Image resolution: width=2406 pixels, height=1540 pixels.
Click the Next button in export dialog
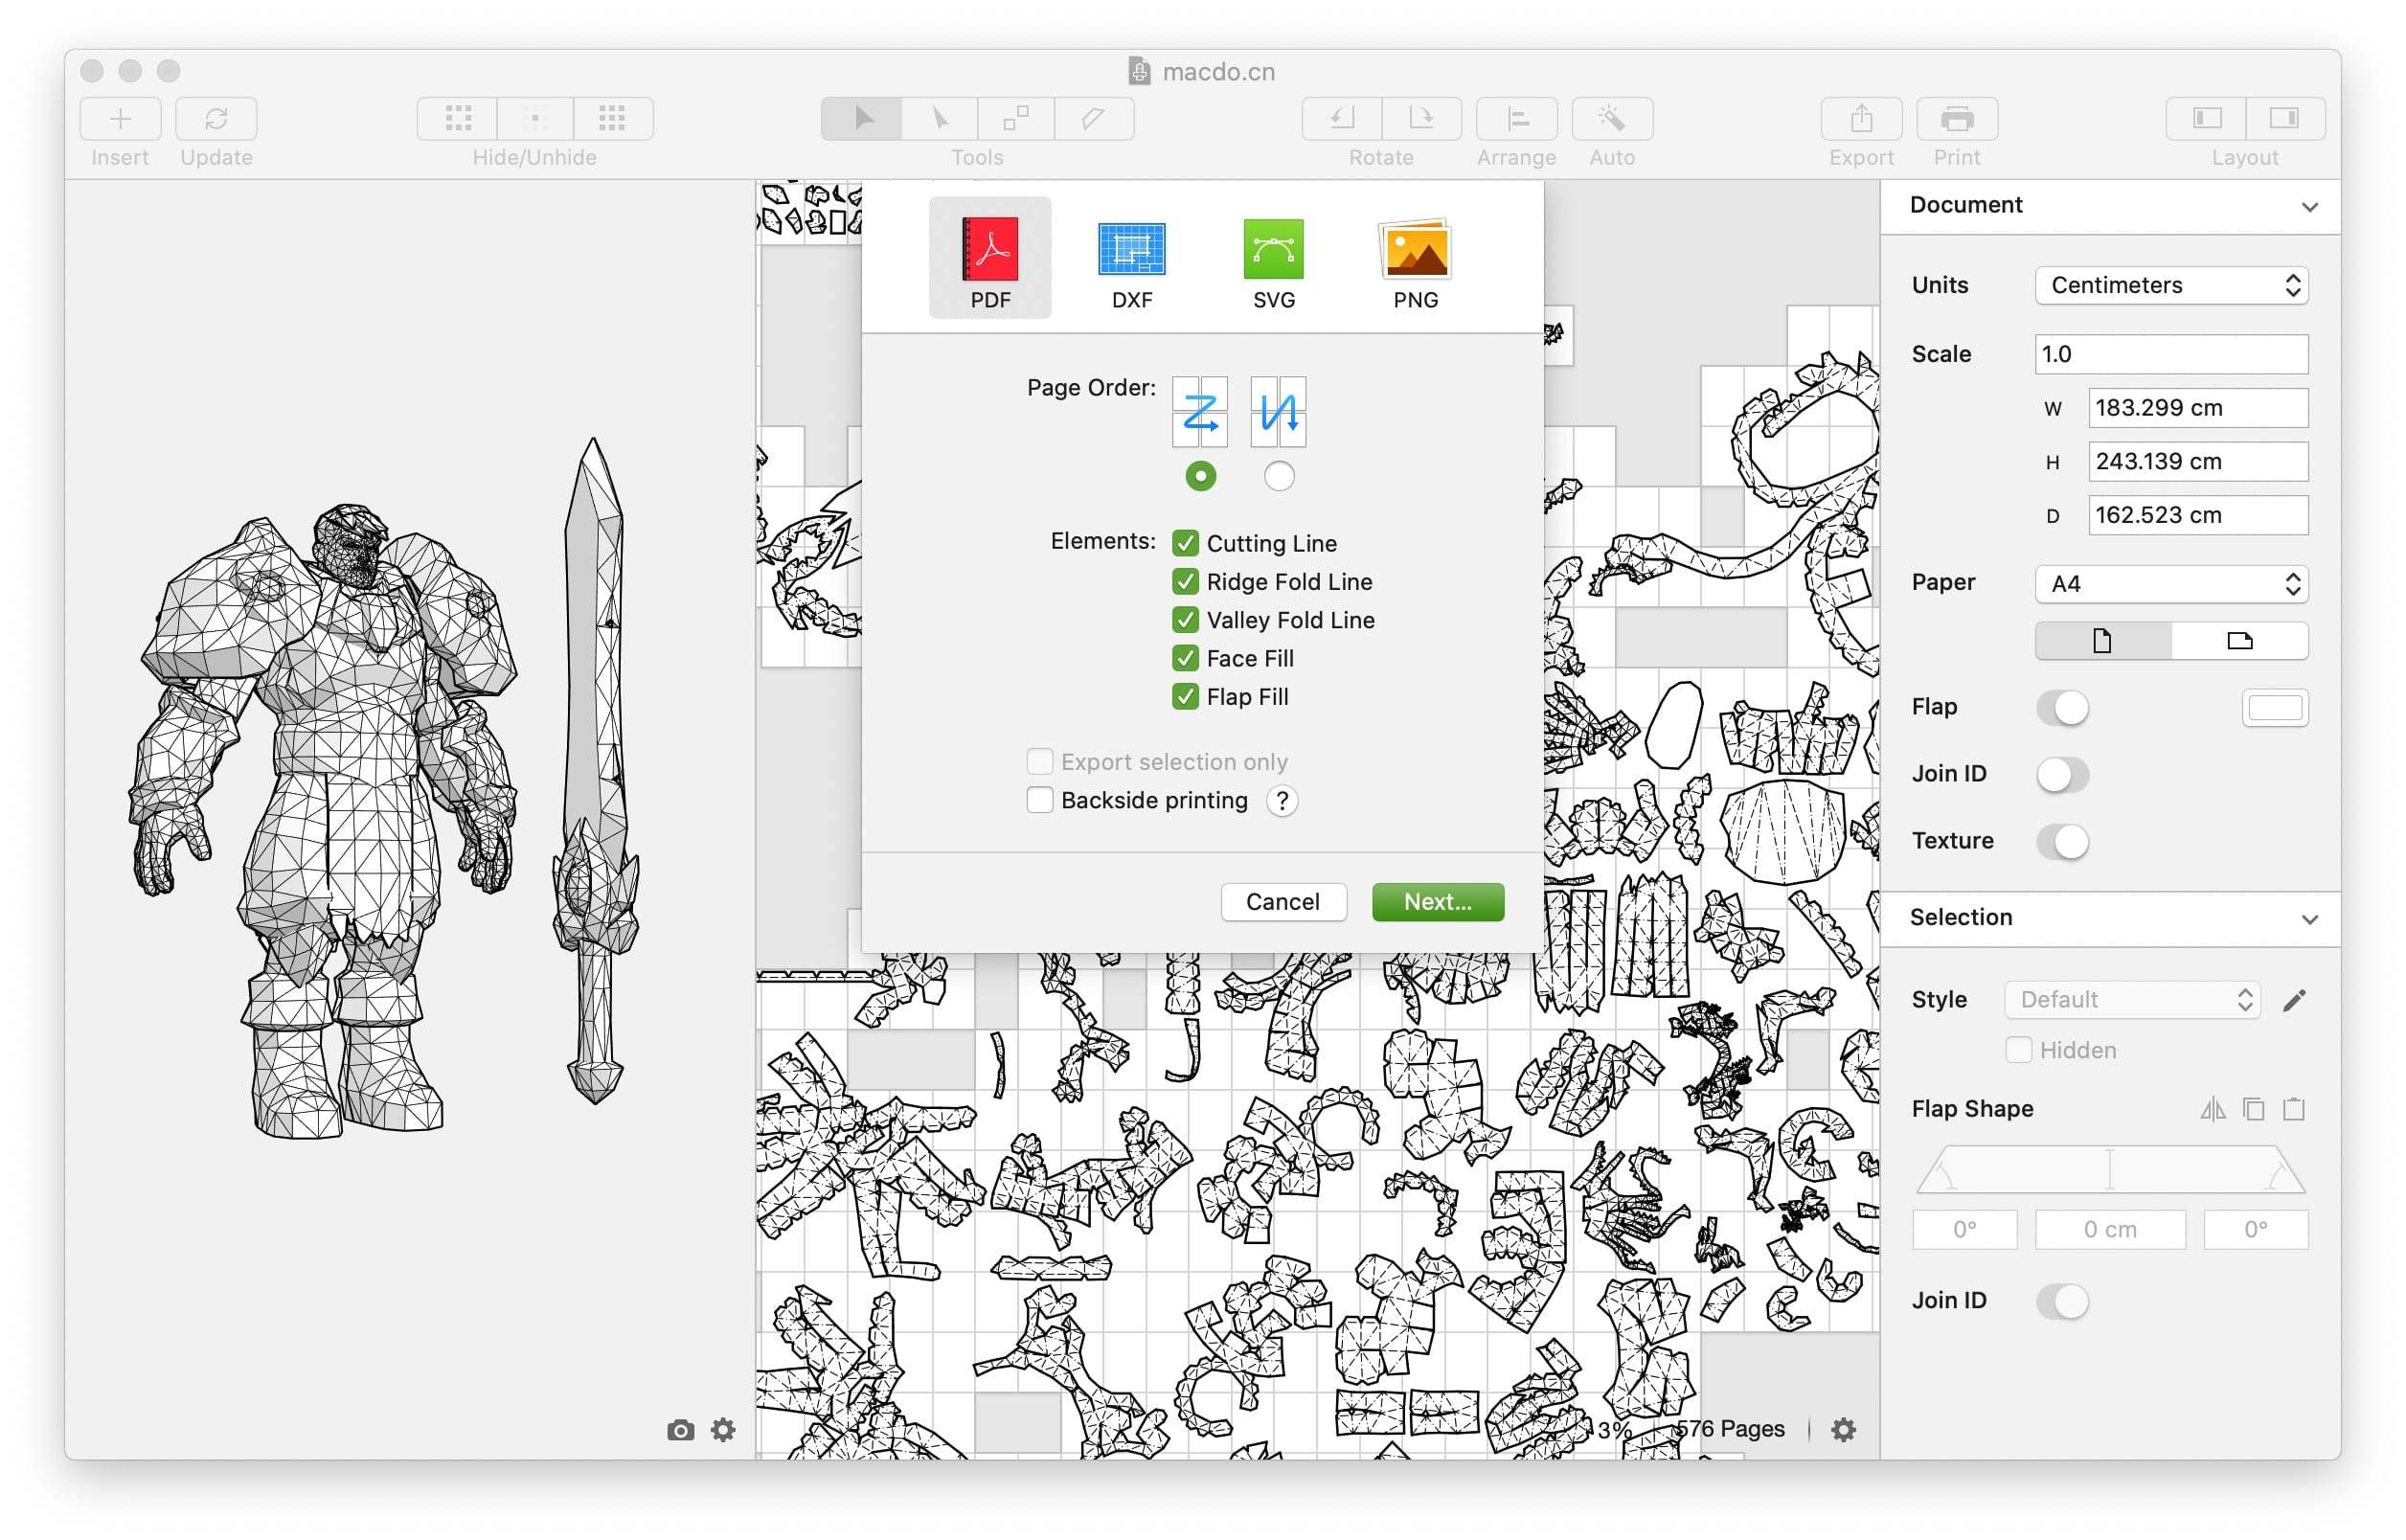click(1437, 902)
